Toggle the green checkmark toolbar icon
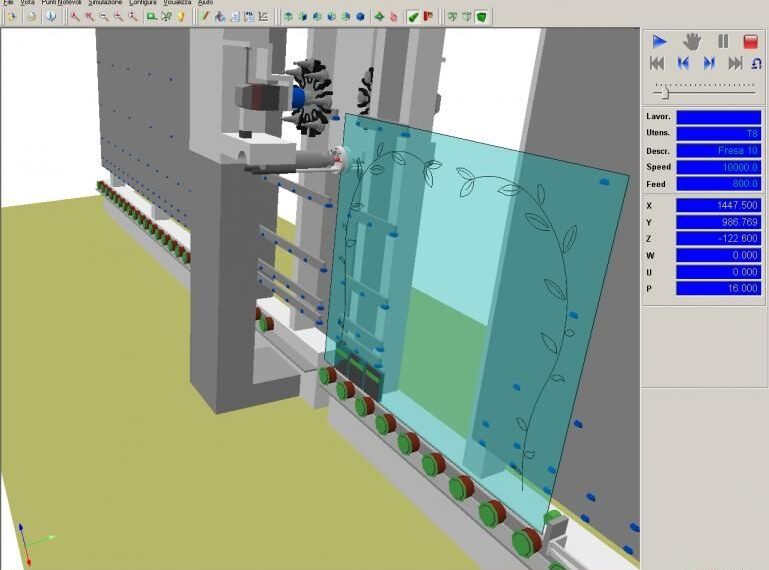Screen dimensions: 769x570 tap(413, 17)
